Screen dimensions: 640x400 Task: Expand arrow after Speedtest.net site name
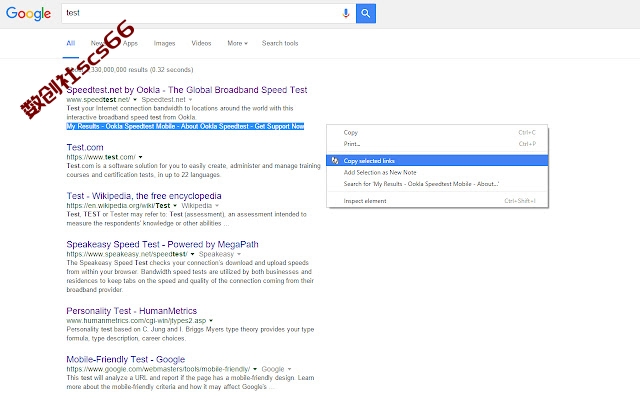click(x=190, y=100)
